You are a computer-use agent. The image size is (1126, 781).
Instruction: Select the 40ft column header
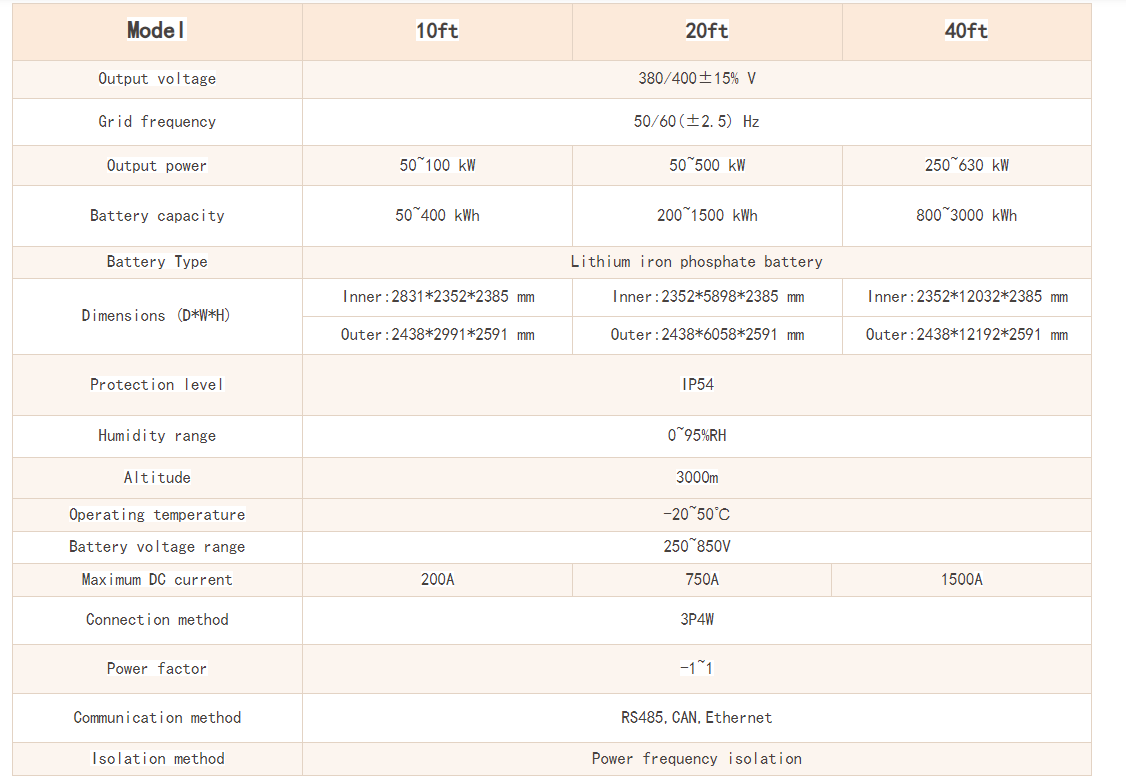[x=966, y=31]
